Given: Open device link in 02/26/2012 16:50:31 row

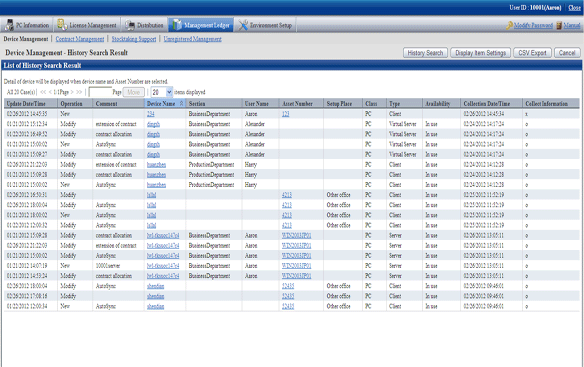Looking at the screenshot, I should 151,195.
